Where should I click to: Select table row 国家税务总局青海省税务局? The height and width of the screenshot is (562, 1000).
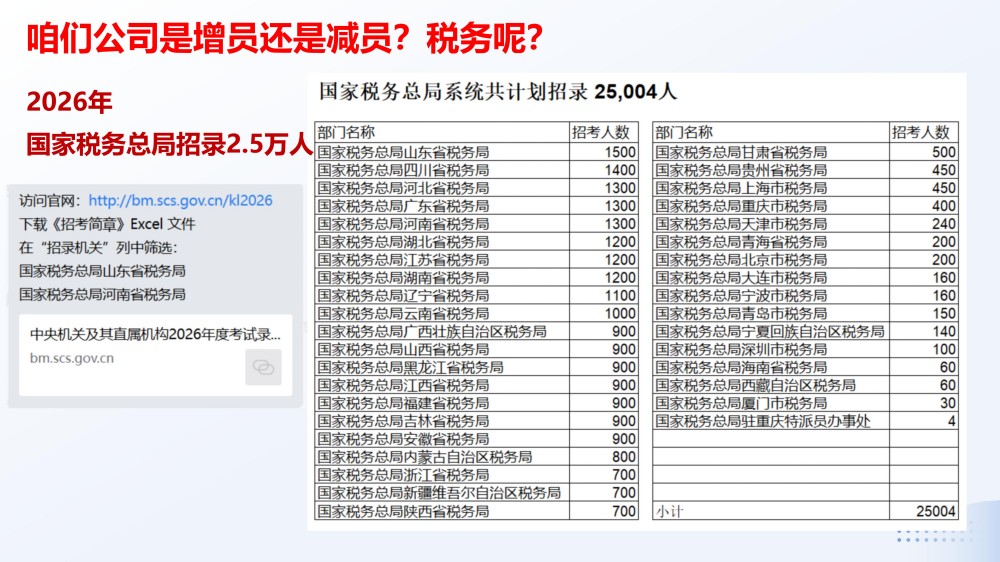pyautogui.click(x=805, y=241)
